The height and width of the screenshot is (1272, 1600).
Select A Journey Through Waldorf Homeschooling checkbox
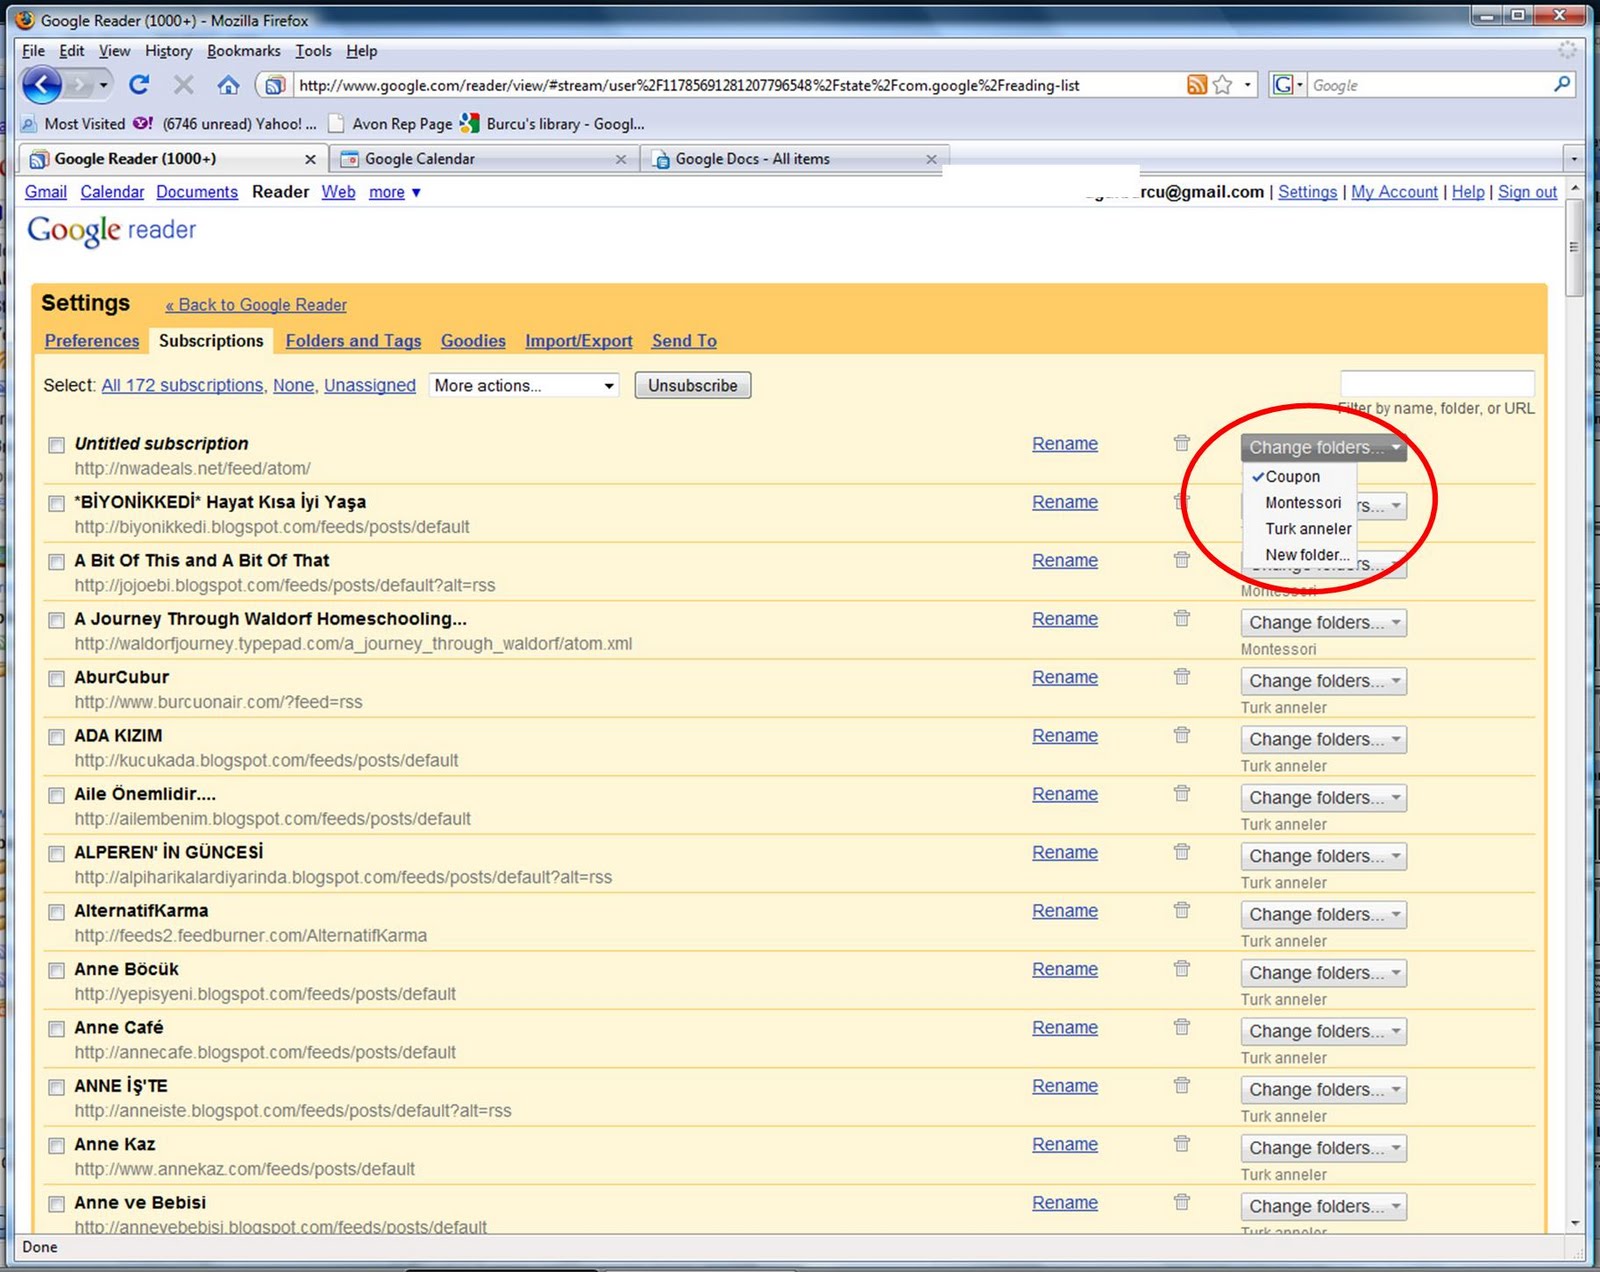(57, 620)
